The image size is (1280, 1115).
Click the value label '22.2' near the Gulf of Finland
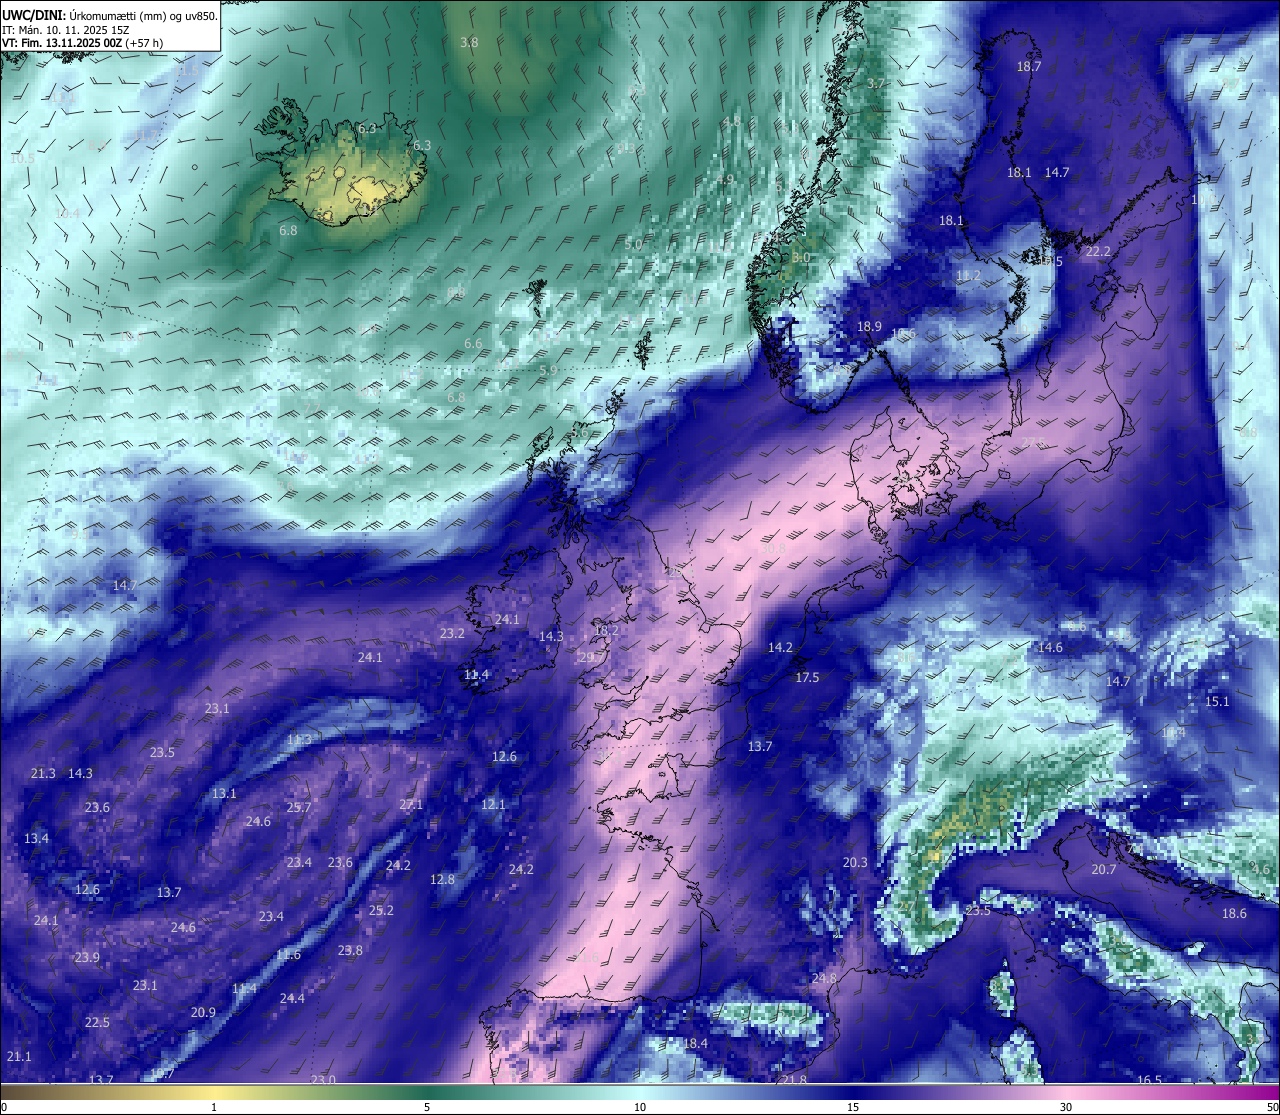point(1098,252)
